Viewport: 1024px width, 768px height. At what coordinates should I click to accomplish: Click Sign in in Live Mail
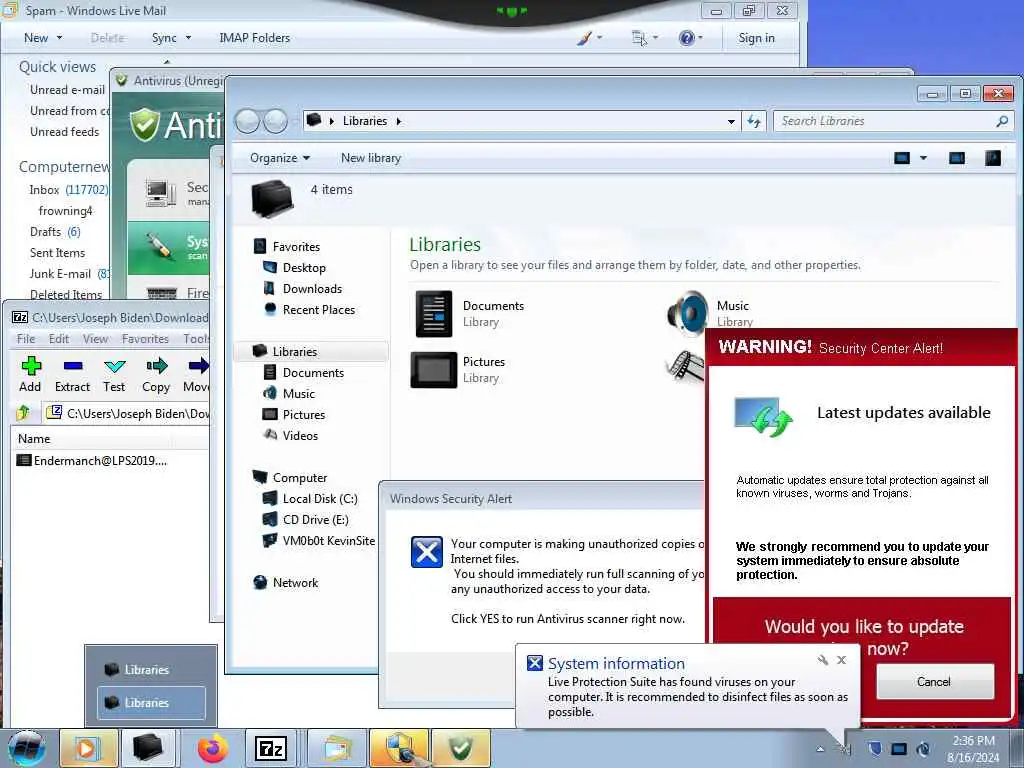[x=756, y=38]
